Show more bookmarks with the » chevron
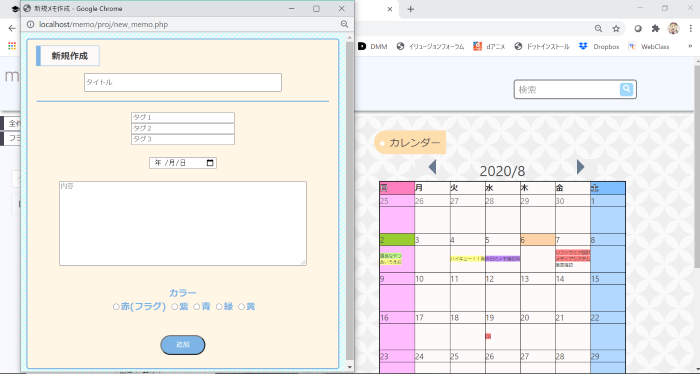The width and height of the screenshot is (700, 374). tap(691, 46)
